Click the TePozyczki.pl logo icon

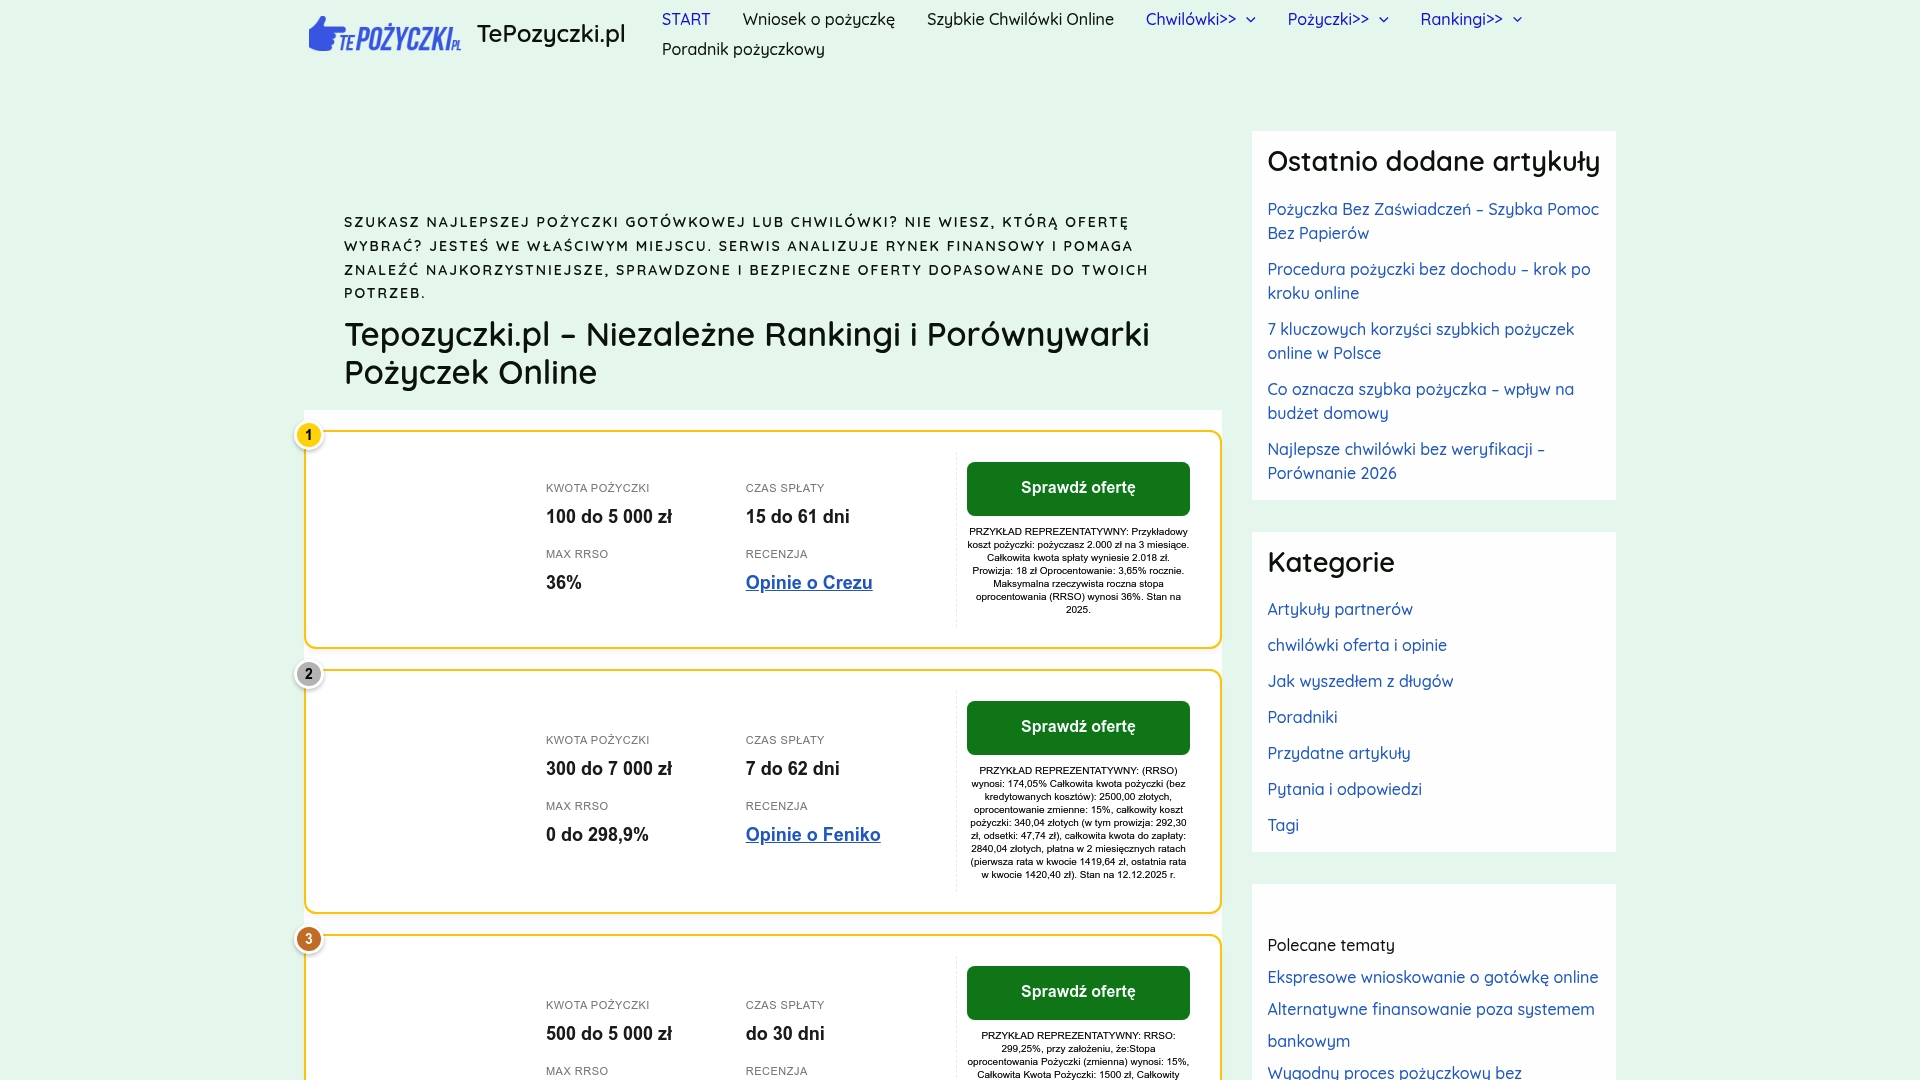click(x=385, y=33)
